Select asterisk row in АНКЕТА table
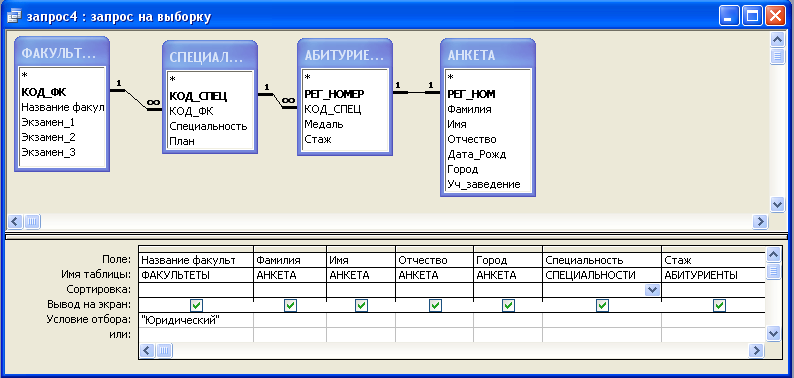 [x=451, y=77]
